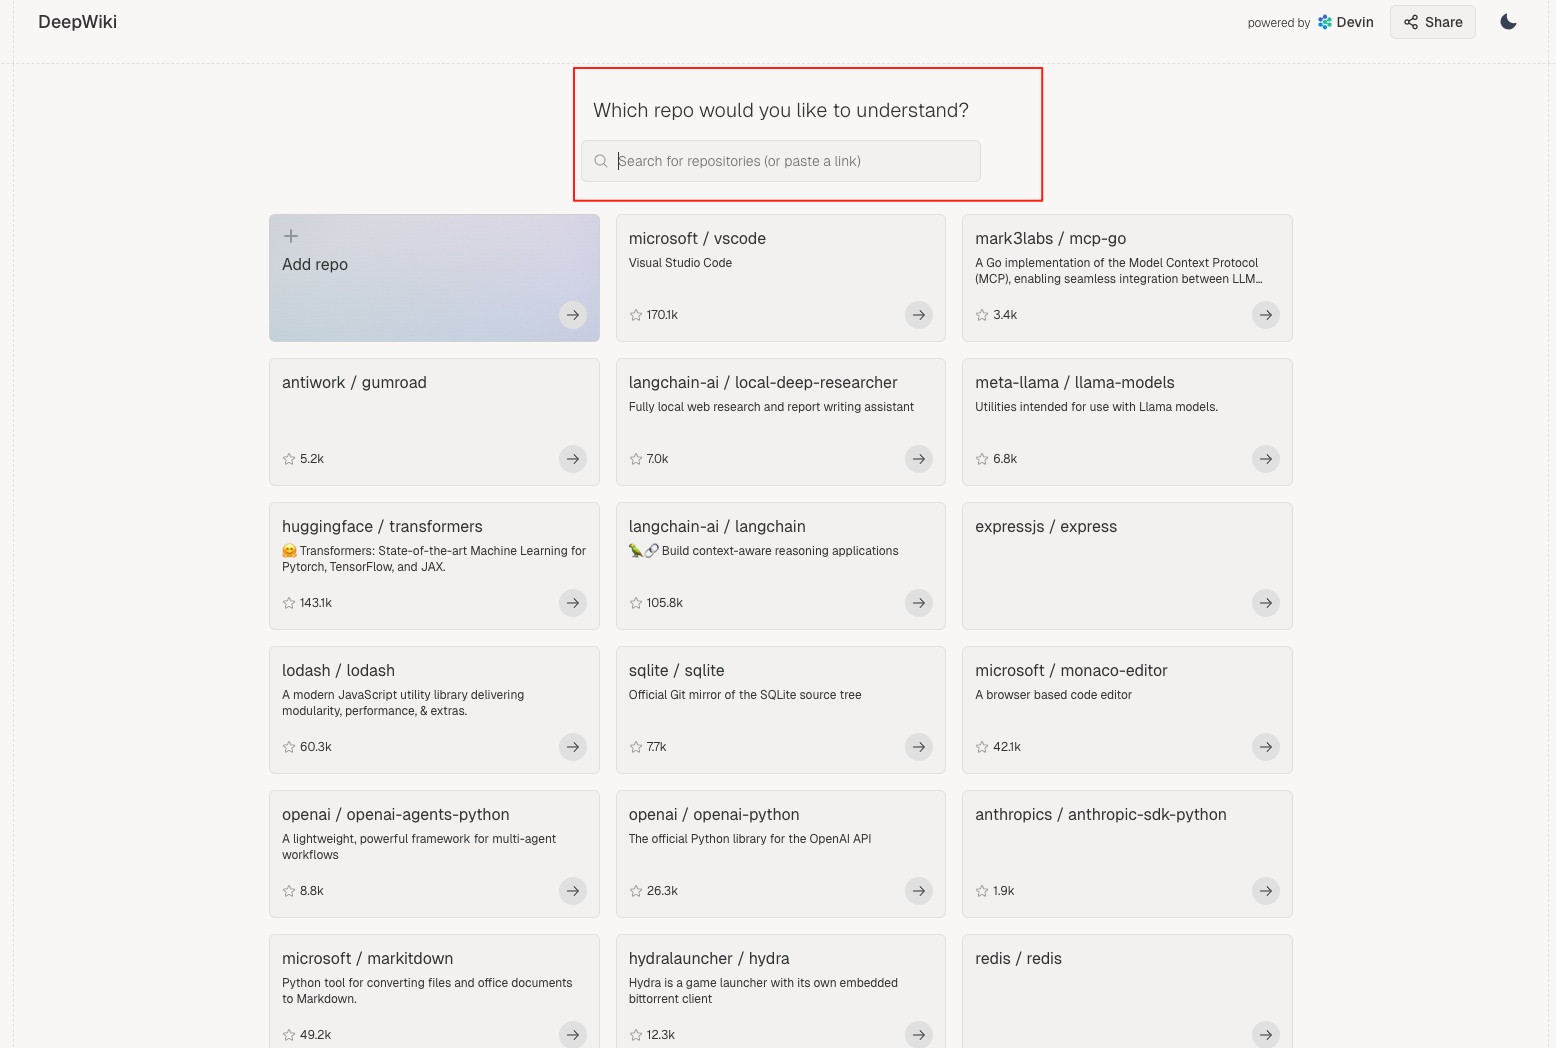Open the expressjs / express arrow
This screenshot has width=1556, height=1048.
pyautogui.click(x=1266, y=603)
